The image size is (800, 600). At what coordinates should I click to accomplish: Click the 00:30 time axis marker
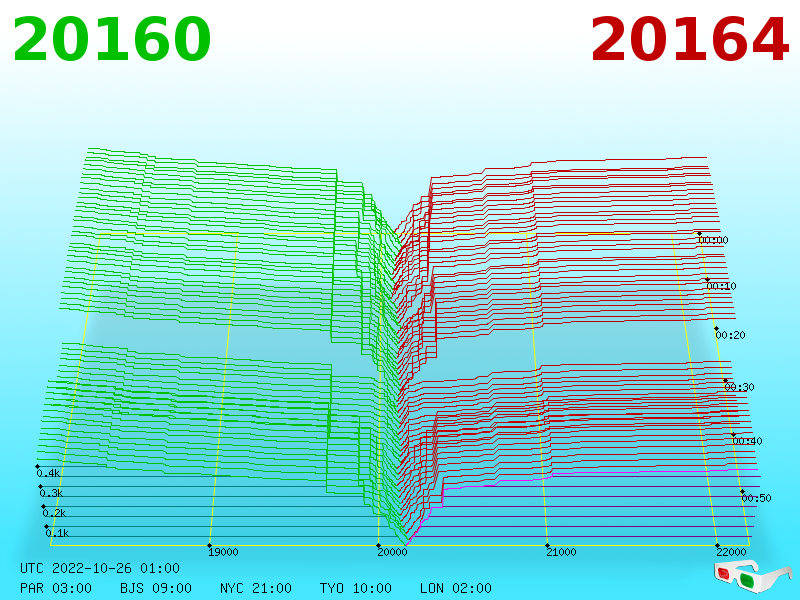(x=739, y=387)
